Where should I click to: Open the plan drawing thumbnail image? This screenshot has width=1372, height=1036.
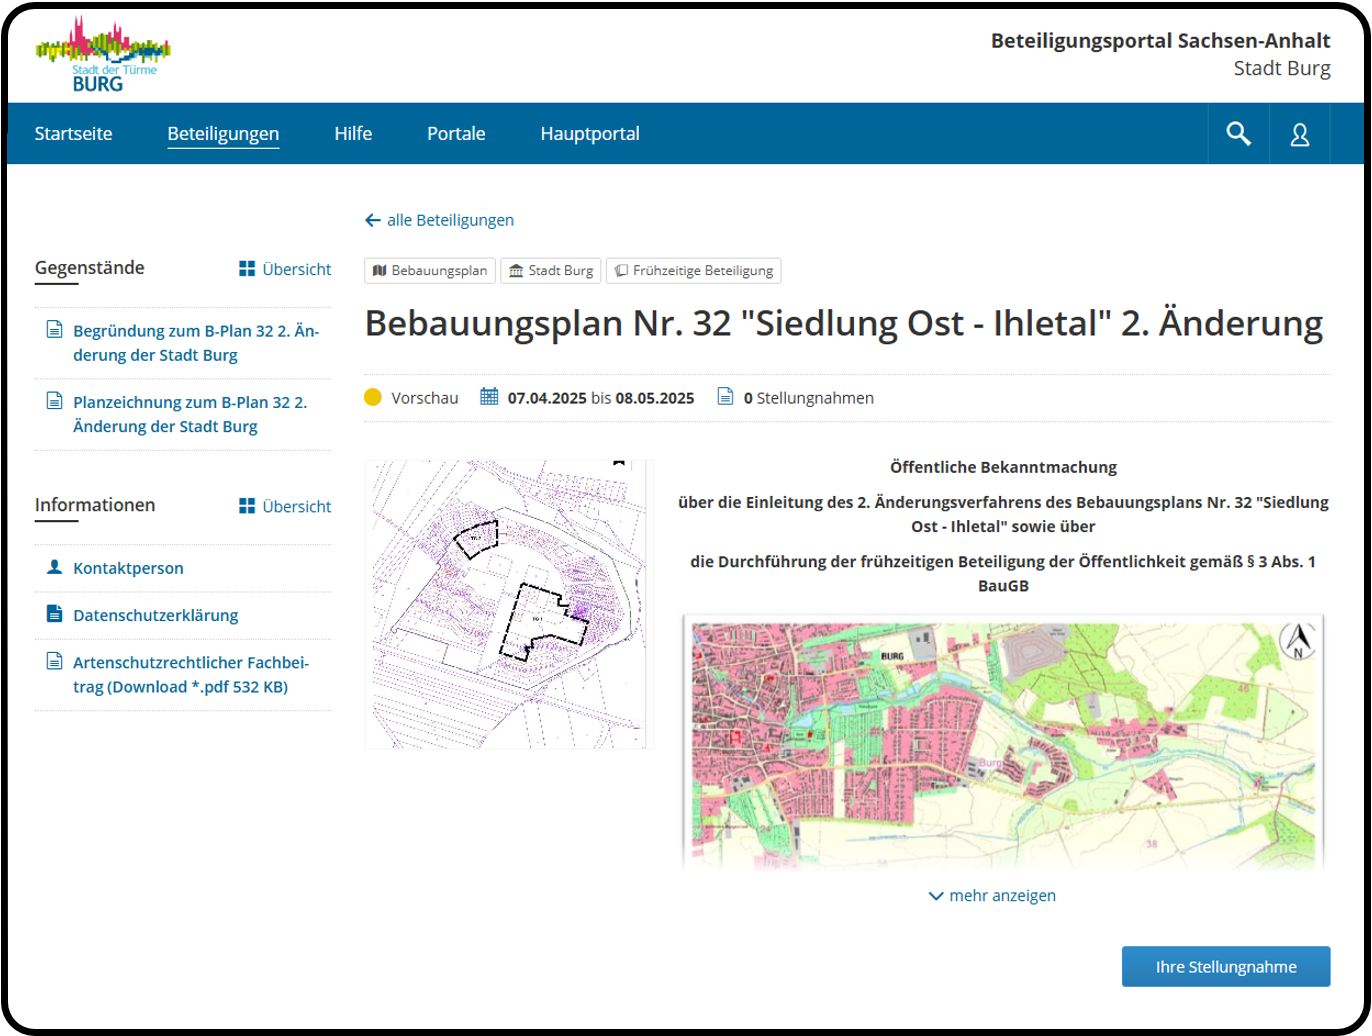pyautogui.click(x=508, y=604)
